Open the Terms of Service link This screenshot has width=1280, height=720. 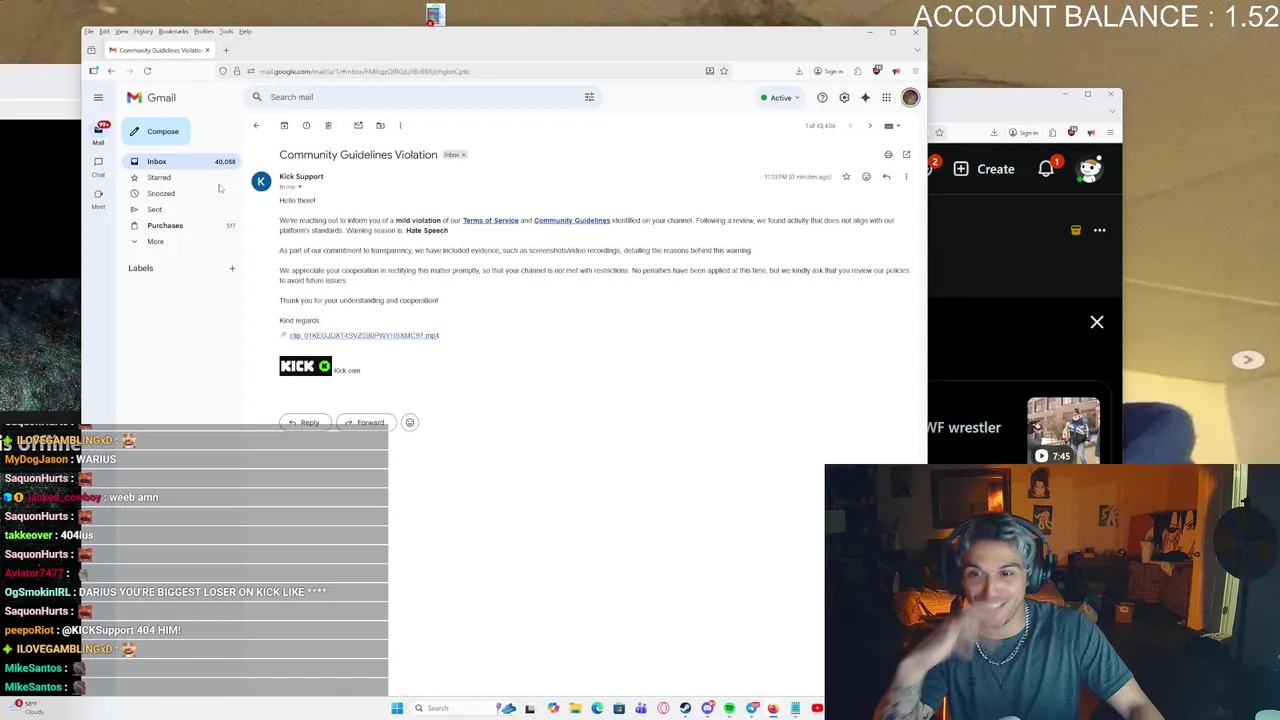[490, 220]
